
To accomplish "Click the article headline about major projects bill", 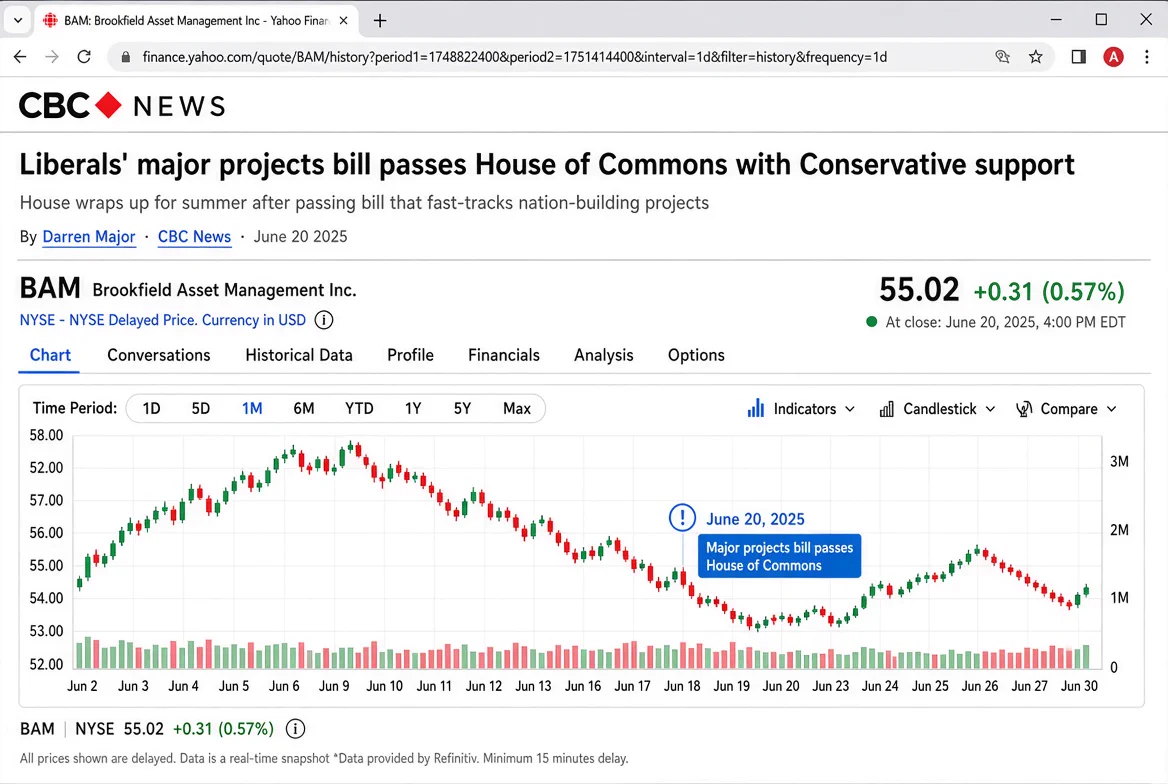I will 547,165.
